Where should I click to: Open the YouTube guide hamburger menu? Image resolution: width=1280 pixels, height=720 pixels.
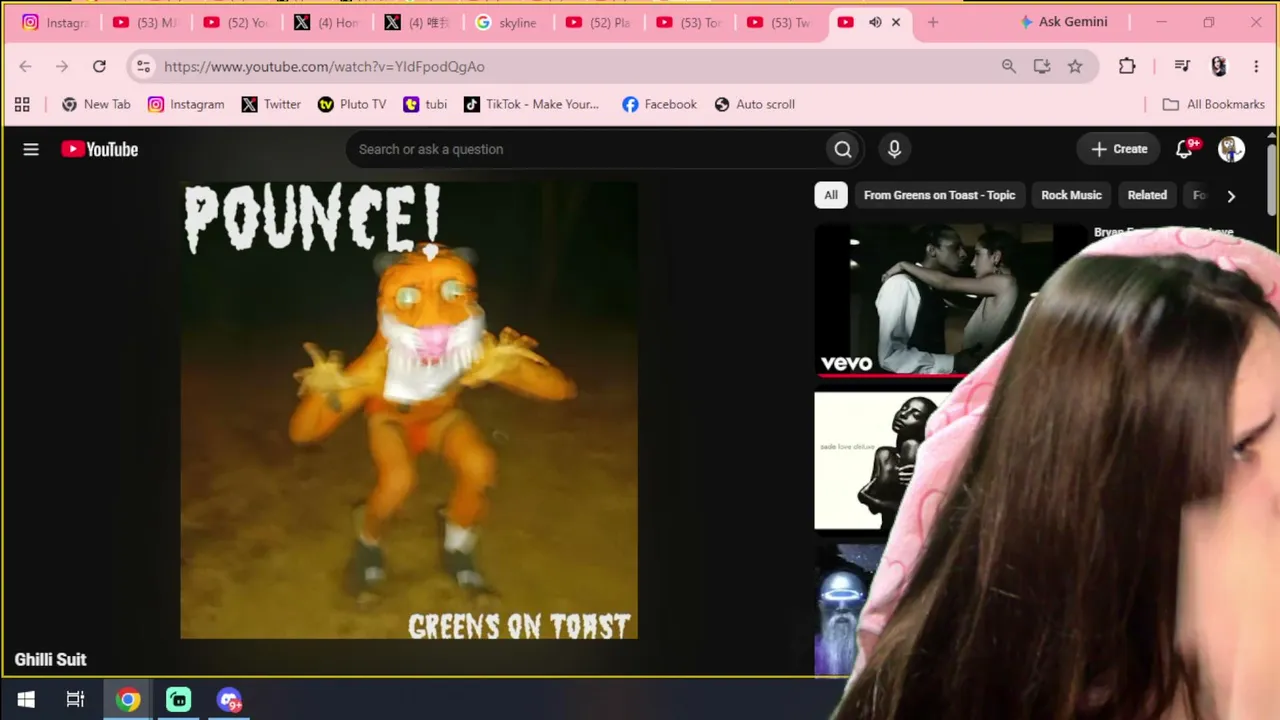31,149
